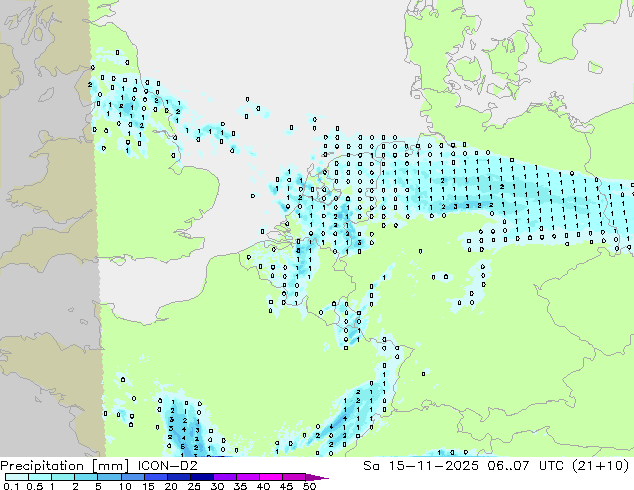The width and height of the screenshot is (634, 490).
Task: Click the '25' legend value
Action: click(194, 486)
